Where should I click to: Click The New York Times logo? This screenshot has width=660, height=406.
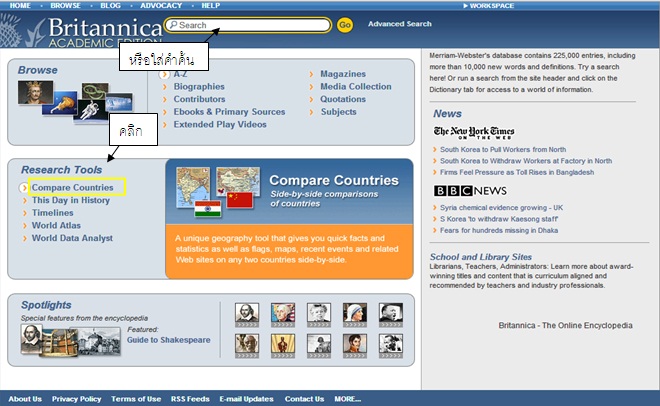click(x=474, y=132)
